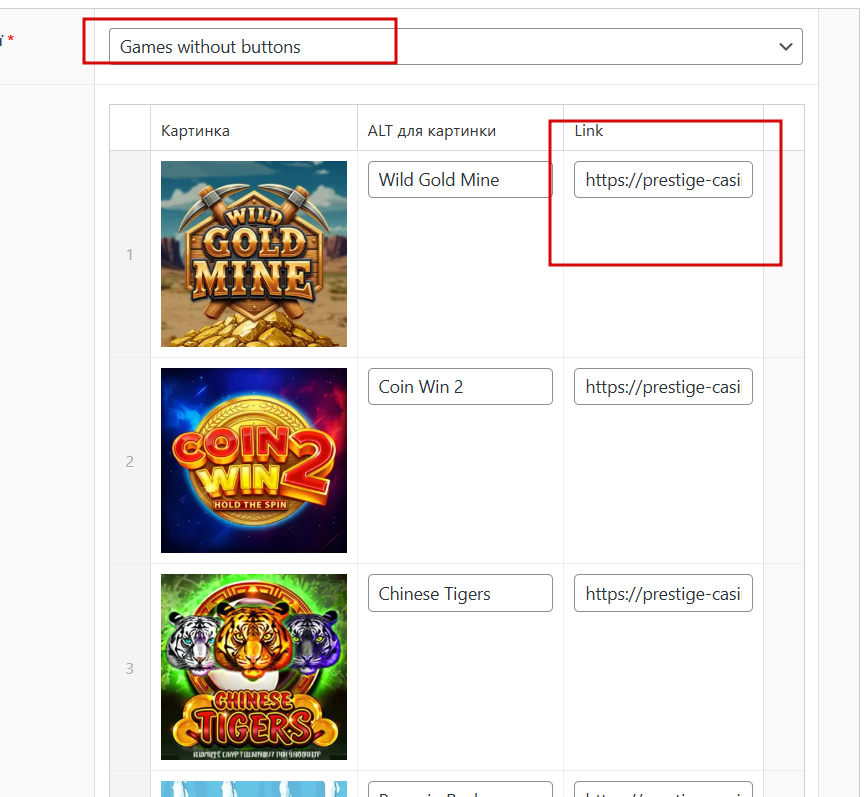Click the row number 3 handle

click(x=129, y=668)
